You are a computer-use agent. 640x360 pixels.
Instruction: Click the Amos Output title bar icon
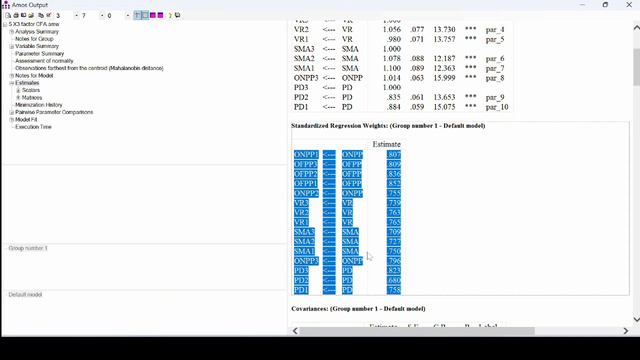coord(6,5)
